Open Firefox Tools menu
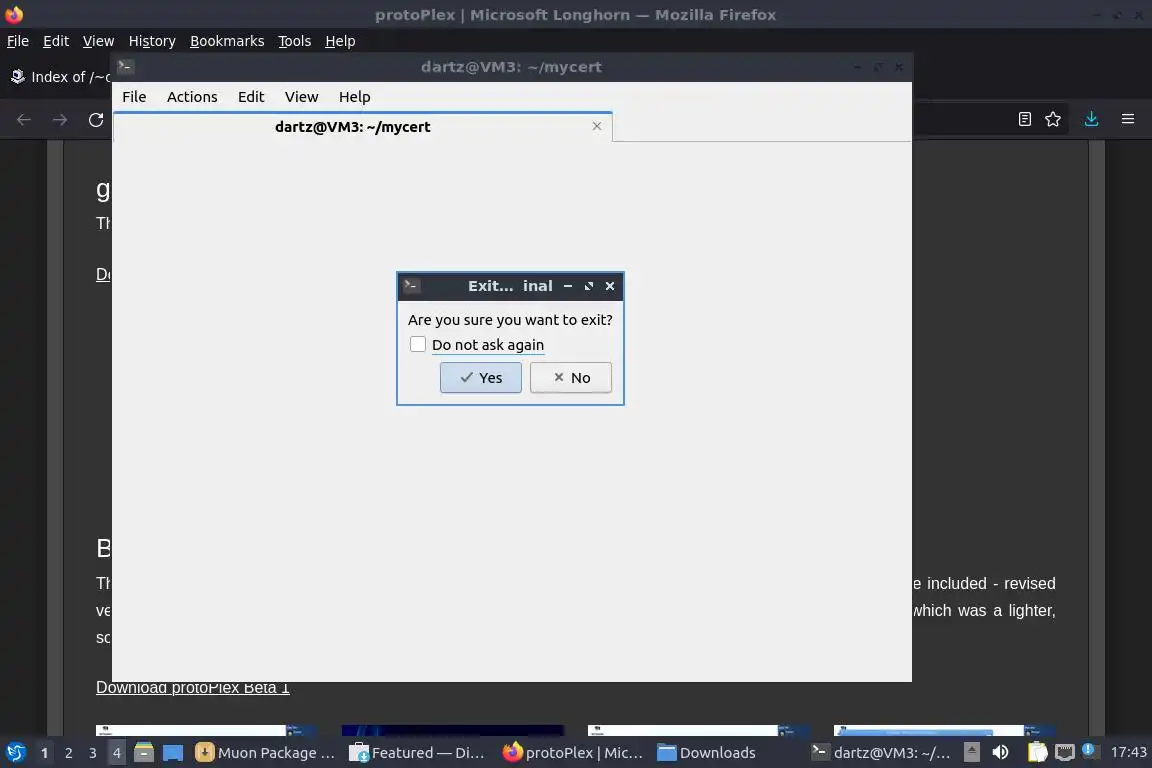1152x768 pixels. (x=295, y=41)
